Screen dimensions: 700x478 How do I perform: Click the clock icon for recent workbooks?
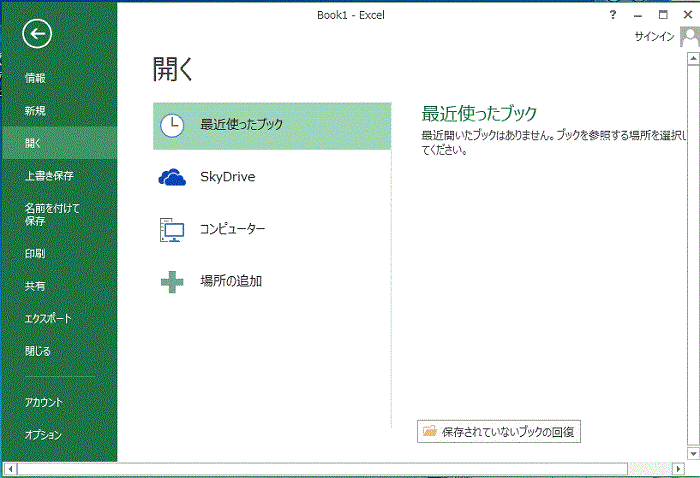pos(172,125)
